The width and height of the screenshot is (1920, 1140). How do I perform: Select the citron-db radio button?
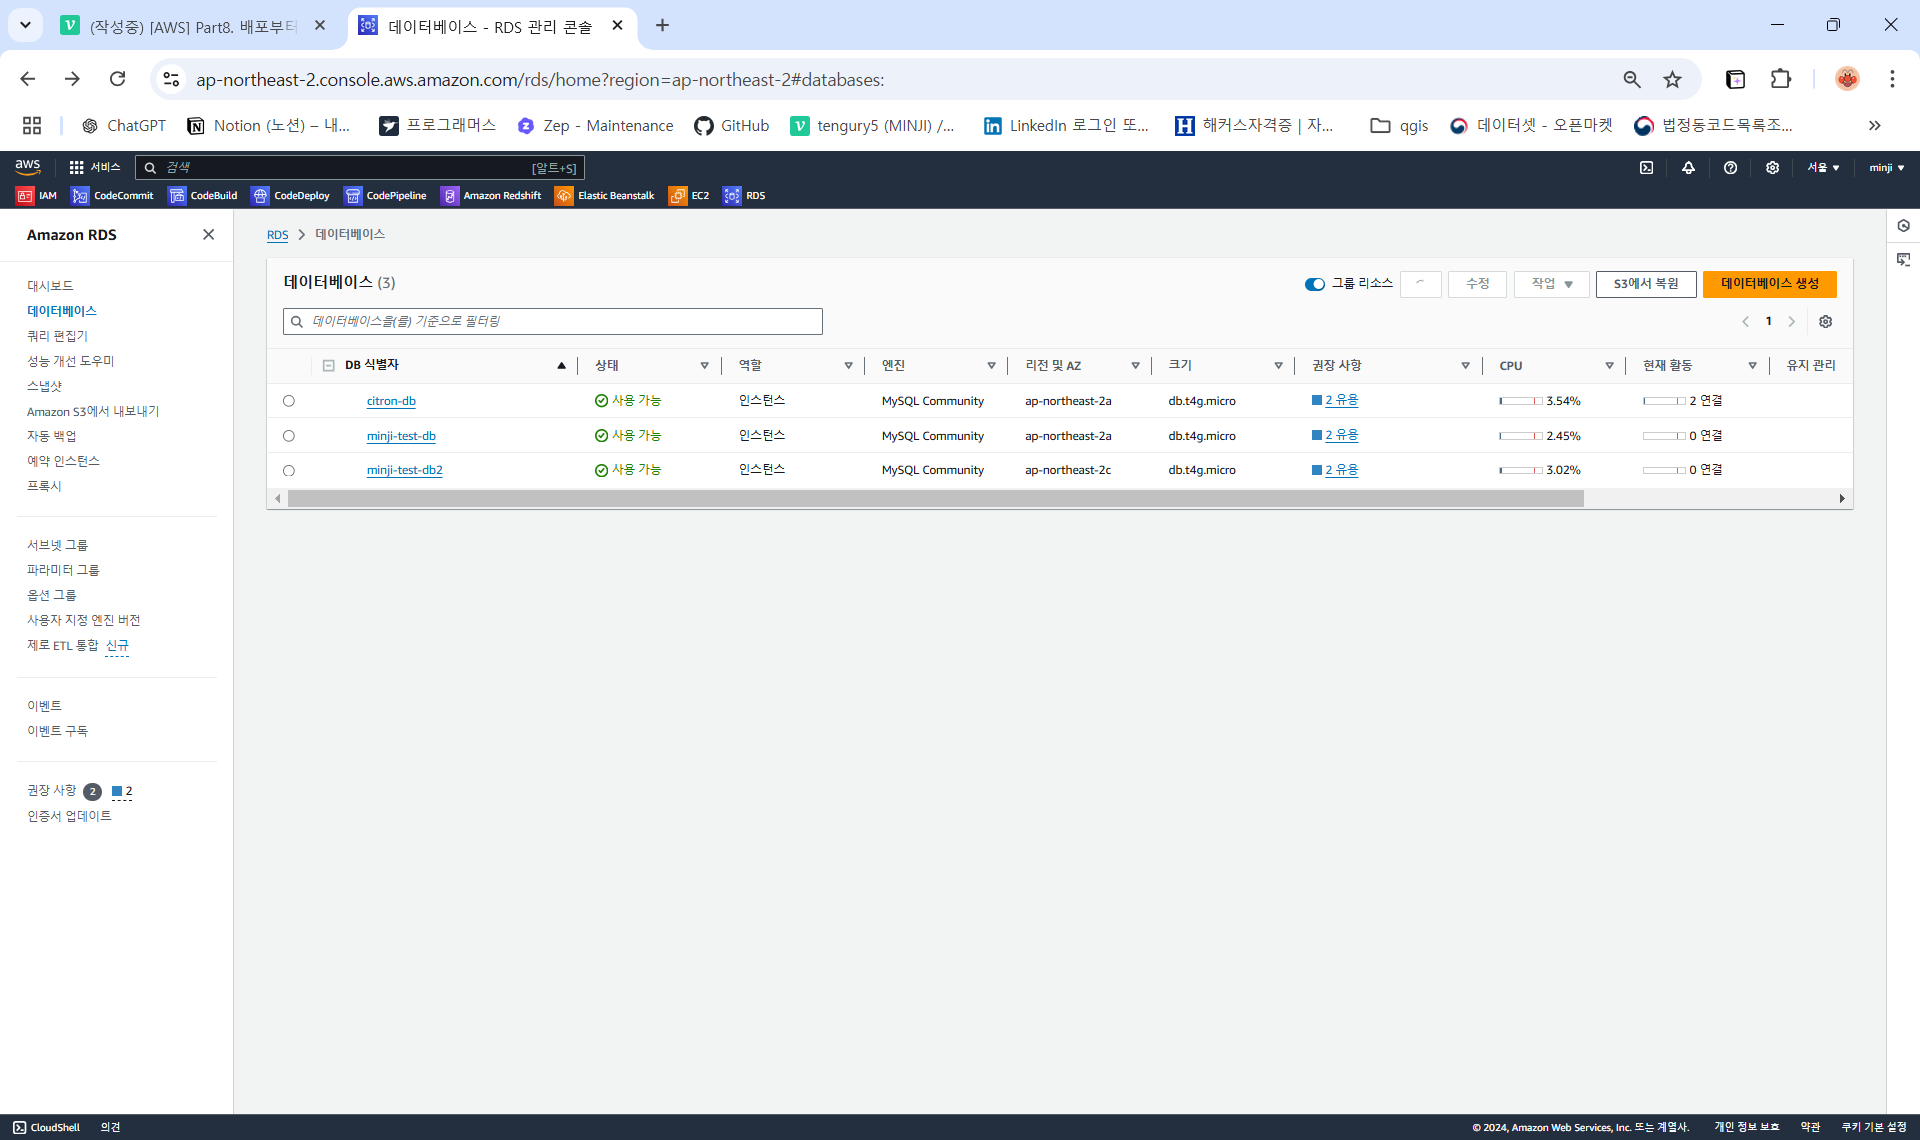tap(289, 401)
